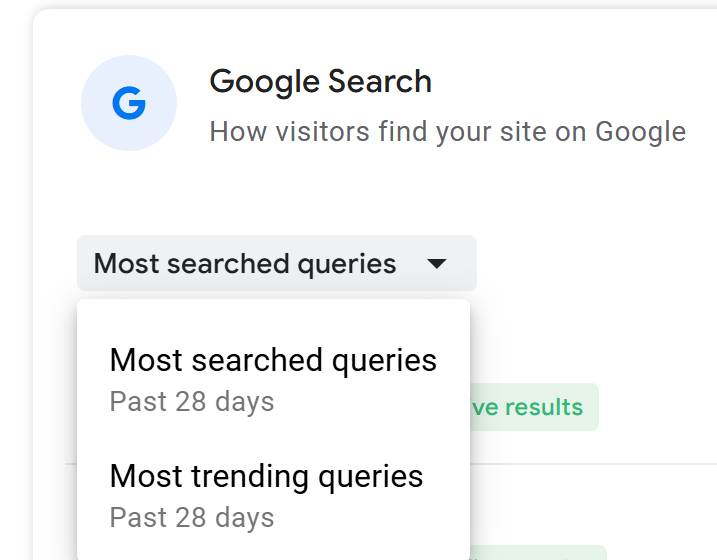
Task: Click the word Most in the selector button
Action: (x=126, y=264)
